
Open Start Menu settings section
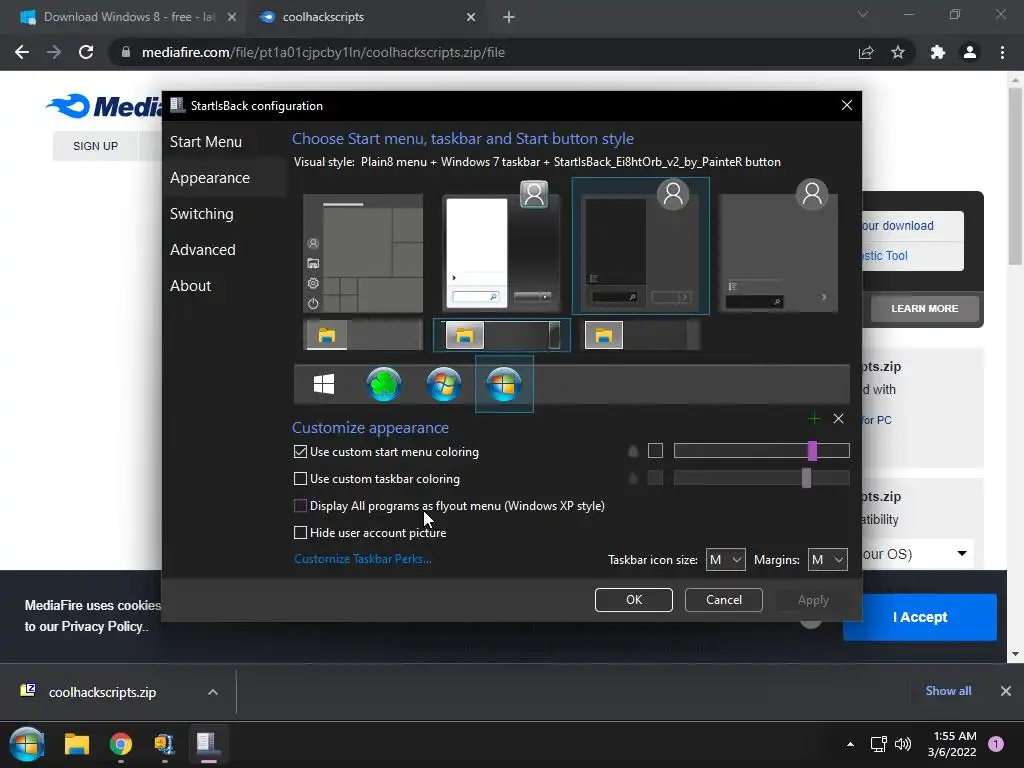point(206,142)
